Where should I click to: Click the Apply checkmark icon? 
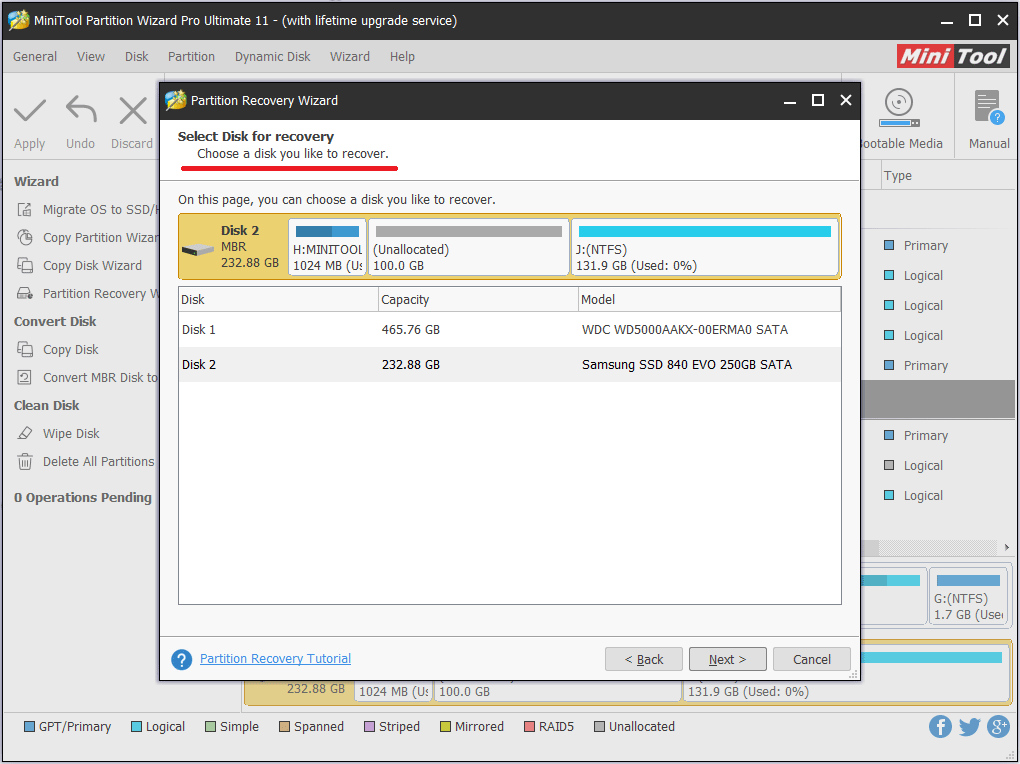30,111
